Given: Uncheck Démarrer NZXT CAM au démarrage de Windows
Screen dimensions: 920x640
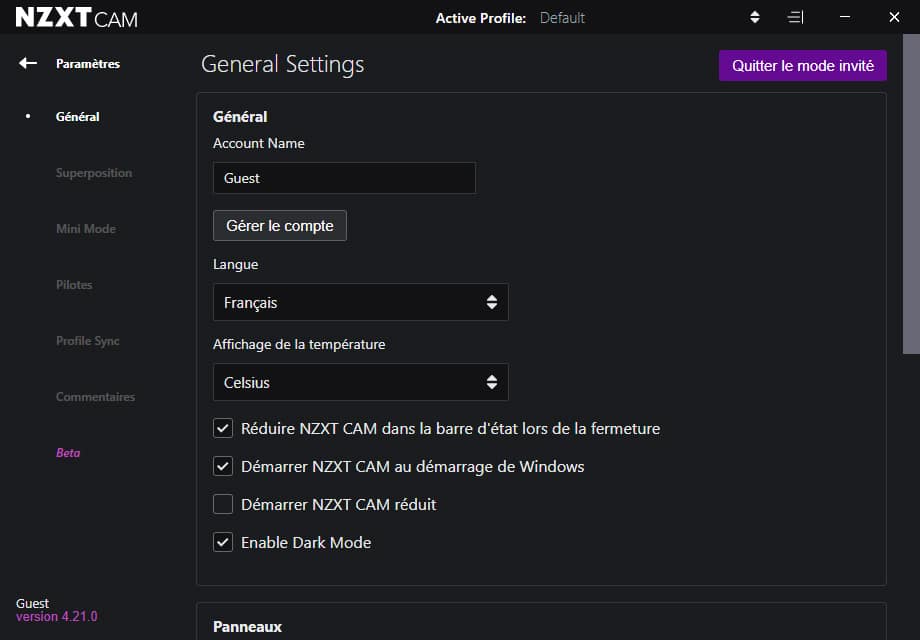Looking at the screenshot, I should tap(223, 466).
